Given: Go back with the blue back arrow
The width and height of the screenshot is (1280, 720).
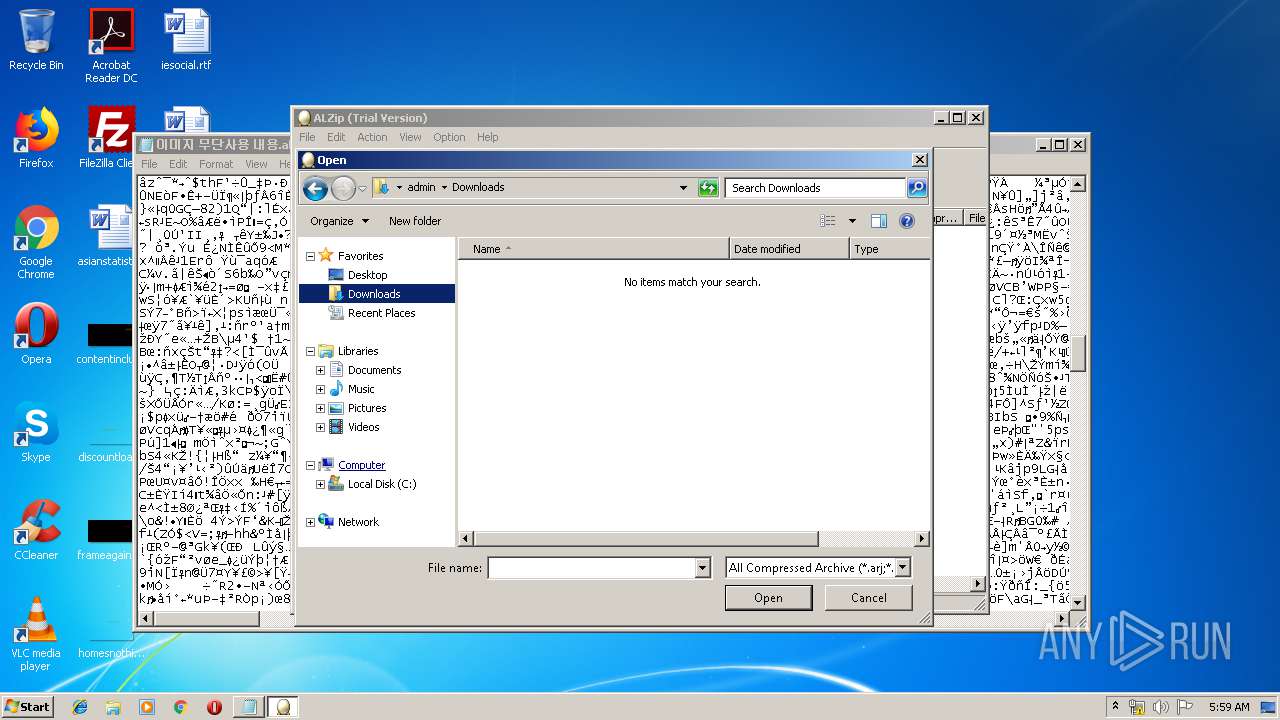Looking at the screenshot, I should pos(315,188).
